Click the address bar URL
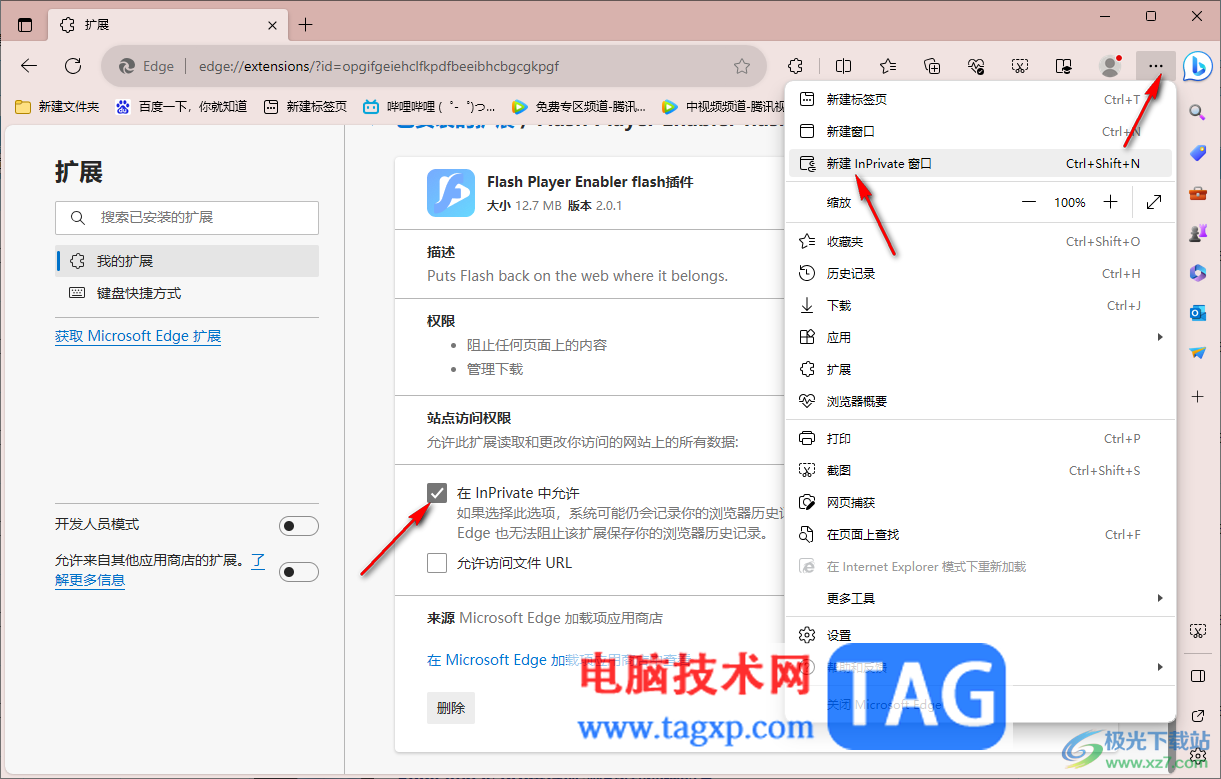This screenshot has height=779, width=1221. coord(378,66)
